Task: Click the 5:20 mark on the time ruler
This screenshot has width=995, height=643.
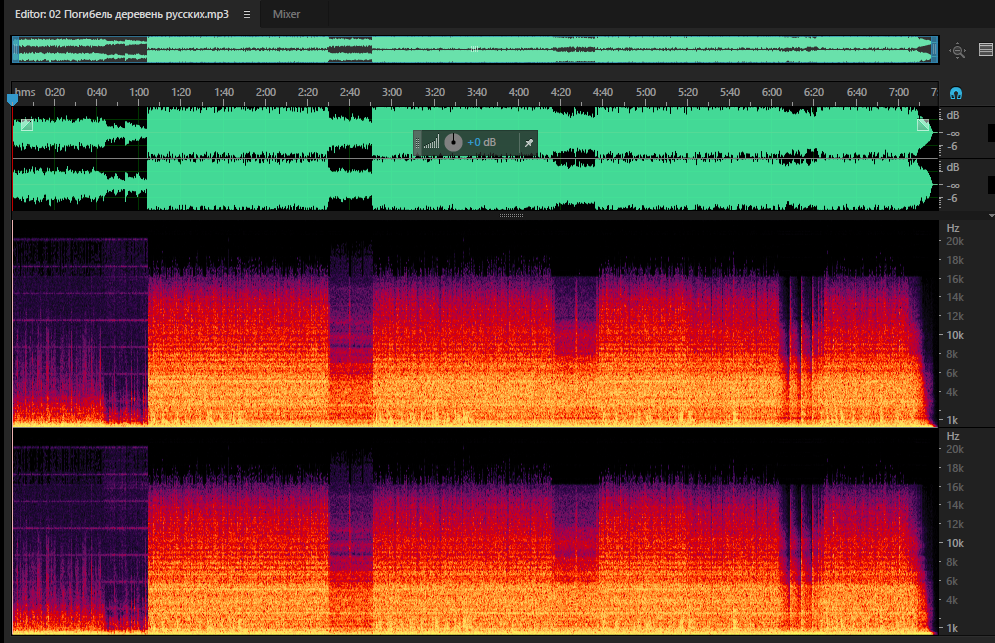Action: pos(687,92)
